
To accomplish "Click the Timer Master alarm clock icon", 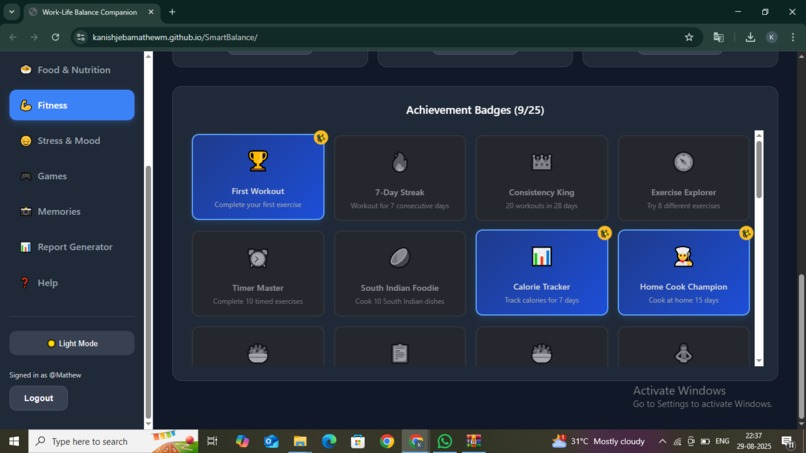I will point(258,258).
